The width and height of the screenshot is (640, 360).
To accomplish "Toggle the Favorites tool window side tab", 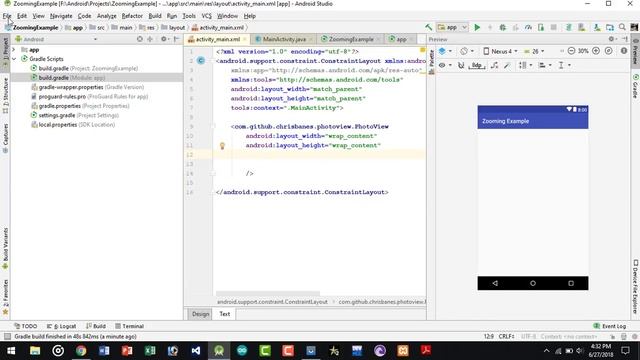I will 5,297.
